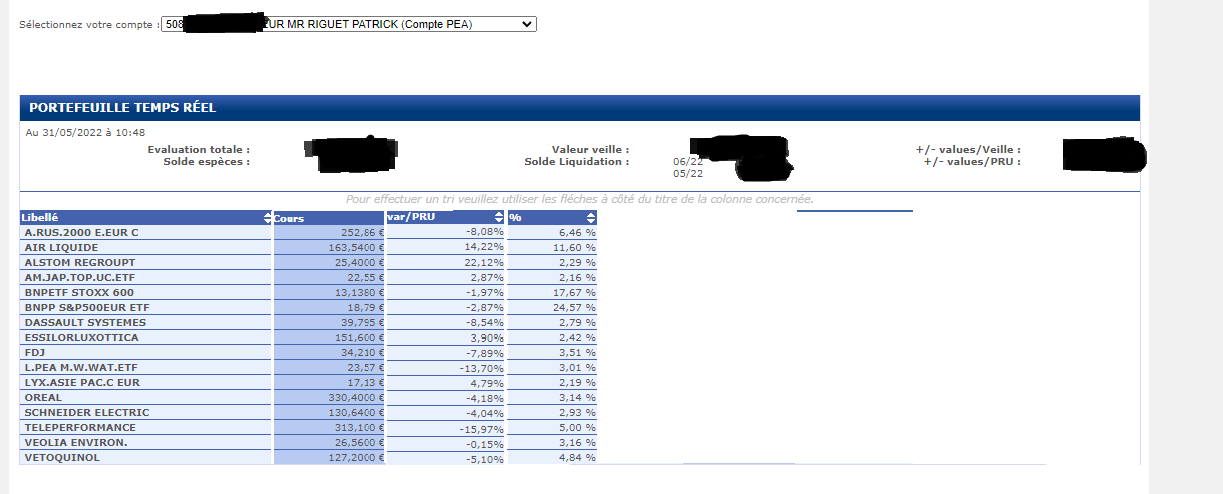Screen dimensions: 1223x494
Task: Click the -0,15% variation value
Action: [x=484, y=442]
